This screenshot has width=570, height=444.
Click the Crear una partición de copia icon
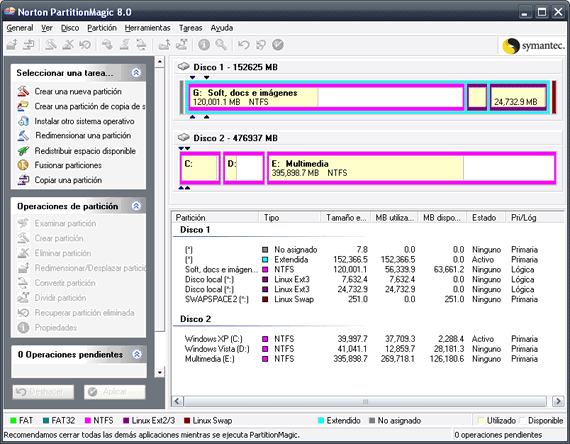[x=23, y=106]
